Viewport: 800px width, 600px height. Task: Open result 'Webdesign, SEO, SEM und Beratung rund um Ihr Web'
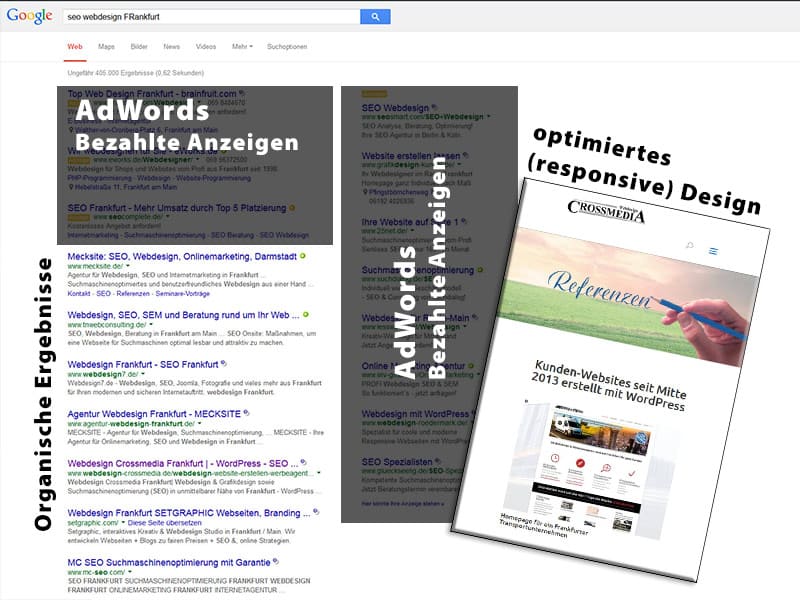[183, 315]
